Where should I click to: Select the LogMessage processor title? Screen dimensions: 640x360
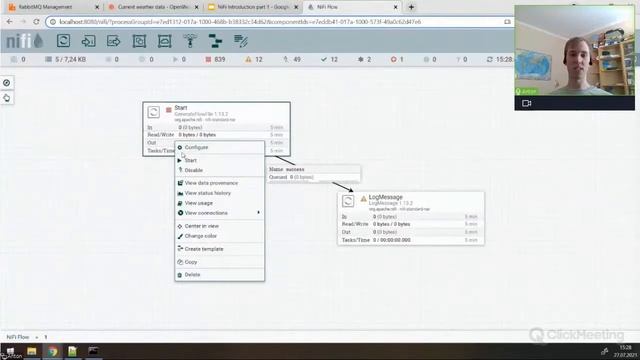pyautogui.click(x=386, y=197)
